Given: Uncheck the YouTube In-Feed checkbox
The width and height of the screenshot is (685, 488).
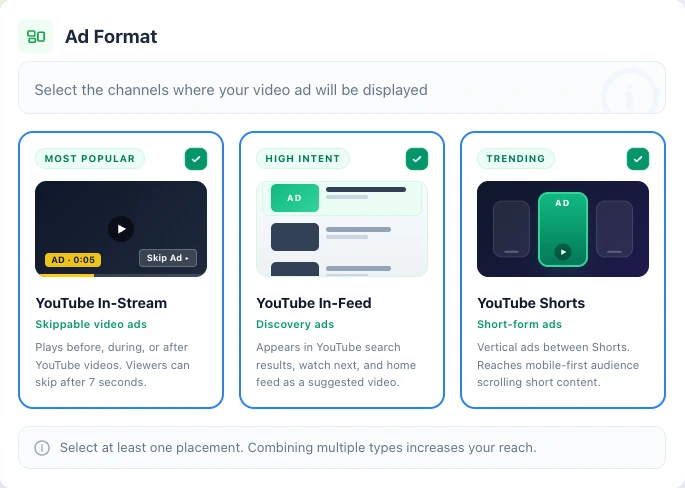Looking at the screenshot, I should [417, 159].
